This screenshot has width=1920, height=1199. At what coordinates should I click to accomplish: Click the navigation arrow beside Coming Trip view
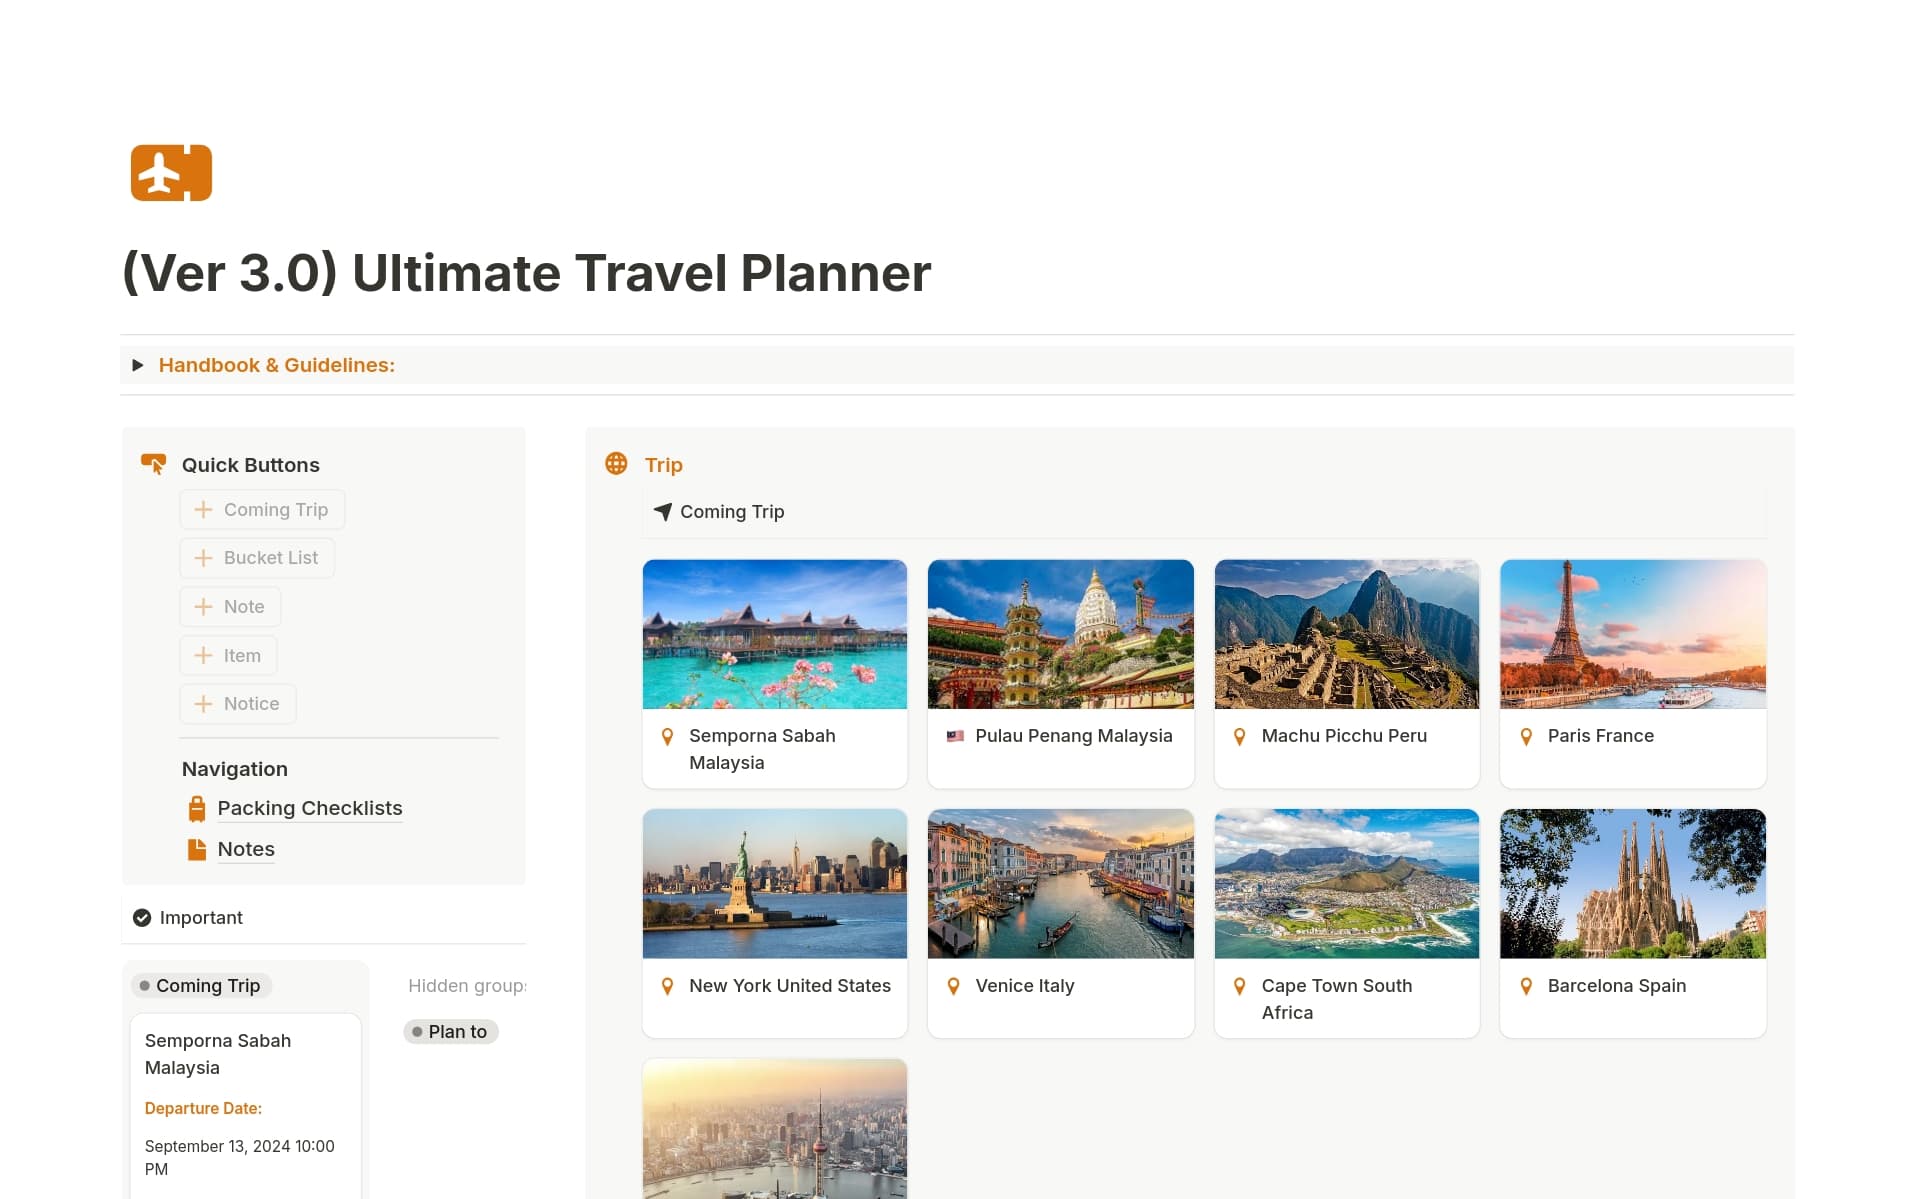point(663,511)
